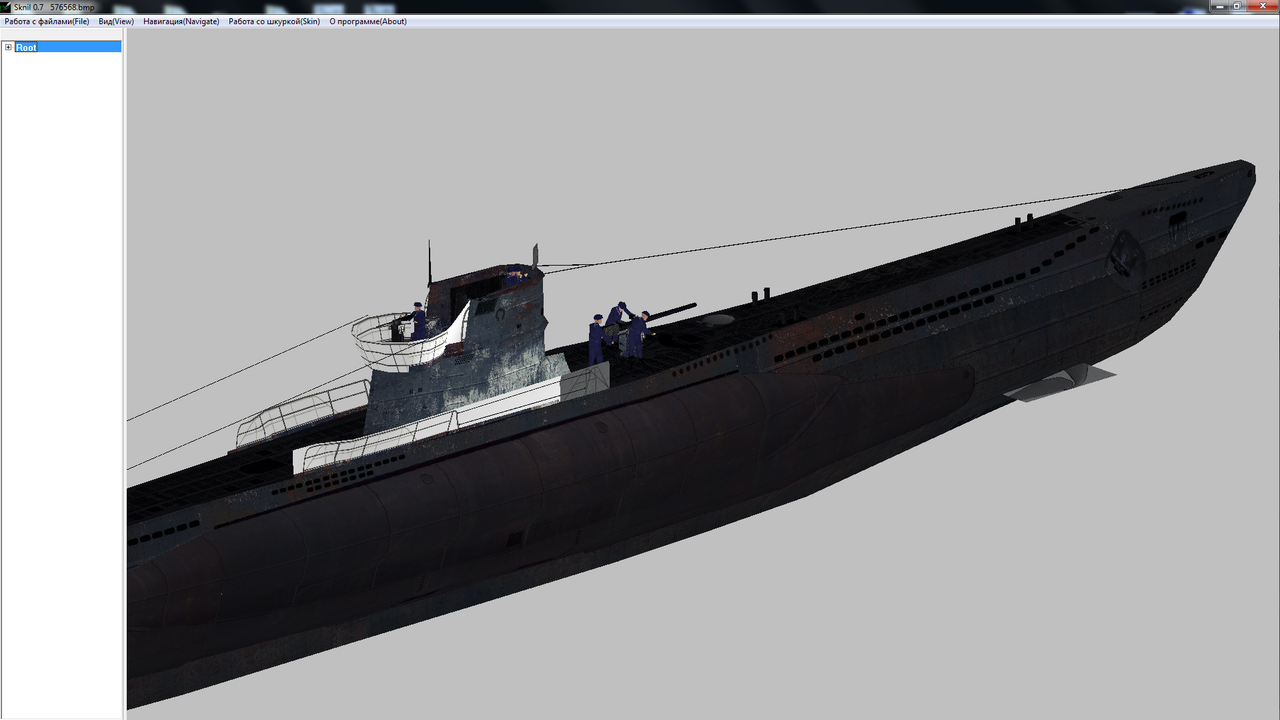Expand the Root tree node
This screenshot has height=720, width=1280.
click(x=8, y=47)
